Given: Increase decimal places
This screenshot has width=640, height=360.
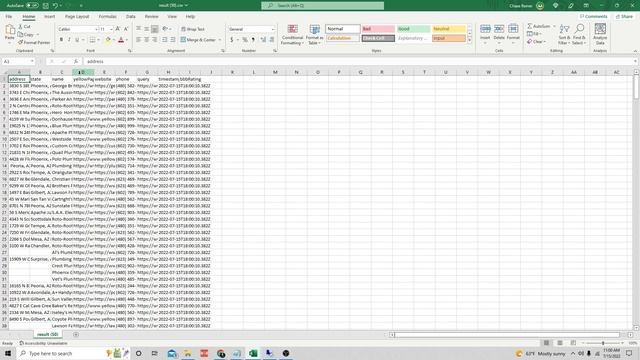Looking at the screenshot, I should [263, 40].
